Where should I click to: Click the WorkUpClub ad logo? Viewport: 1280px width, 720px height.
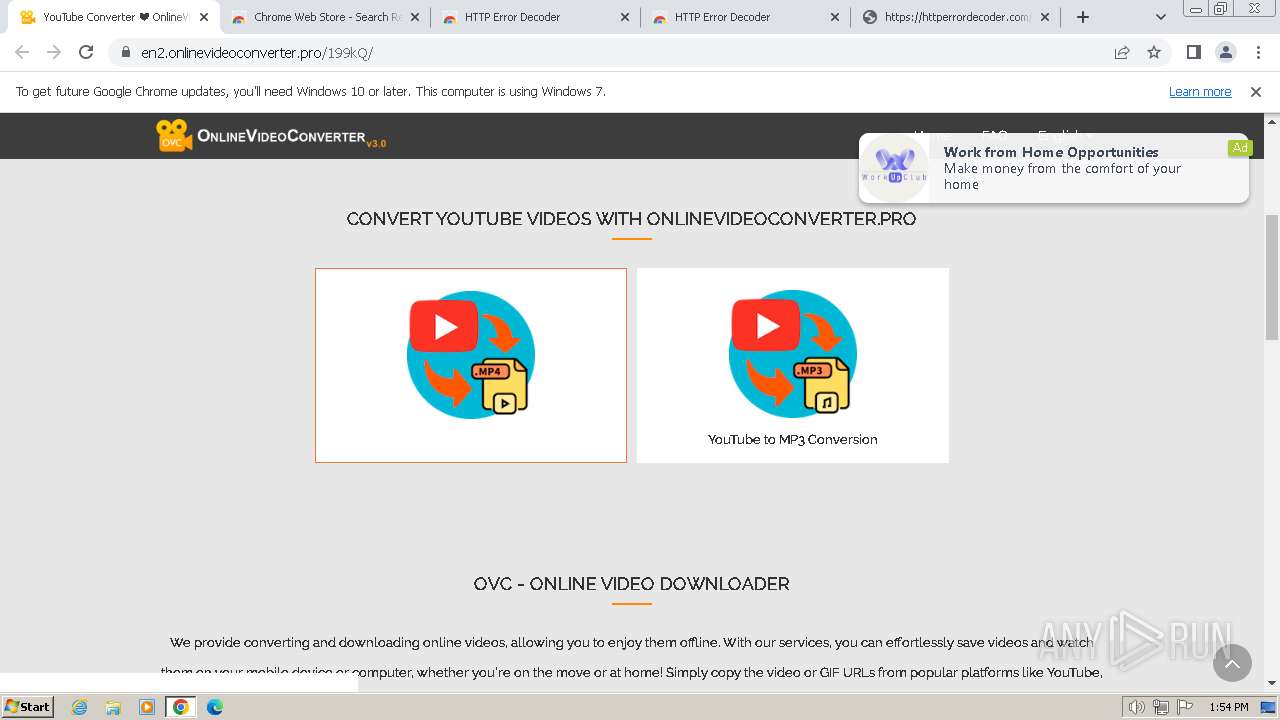click(895, 167)
